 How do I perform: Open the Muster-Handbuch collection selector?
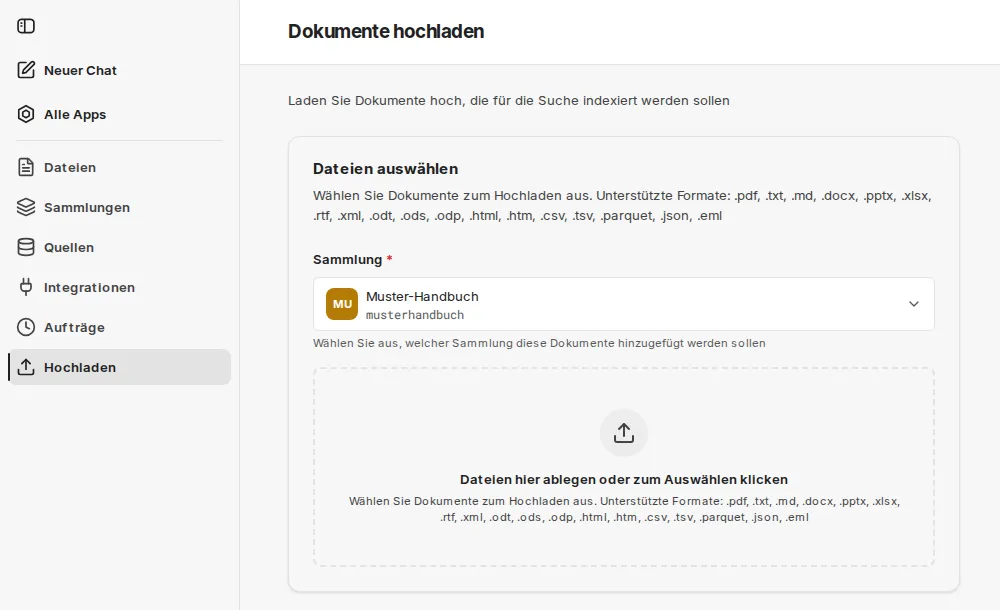pos(624,304)
